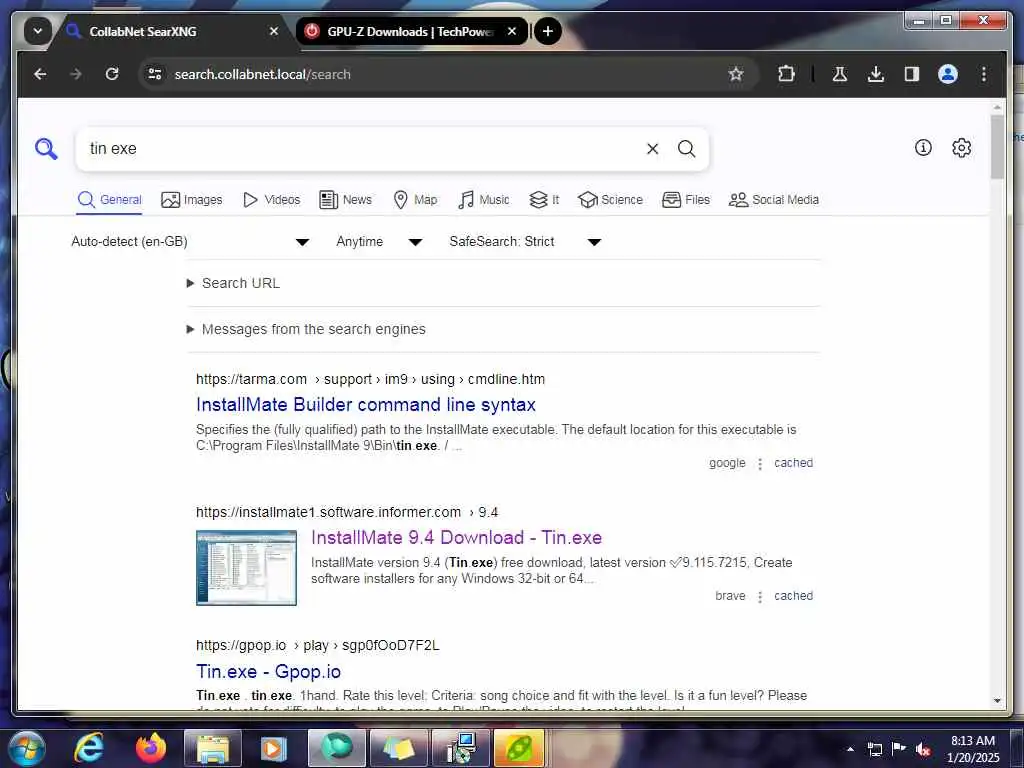This screenshot has width=1024, height=768.
Task: Select the General category tab
Action: 109,200
